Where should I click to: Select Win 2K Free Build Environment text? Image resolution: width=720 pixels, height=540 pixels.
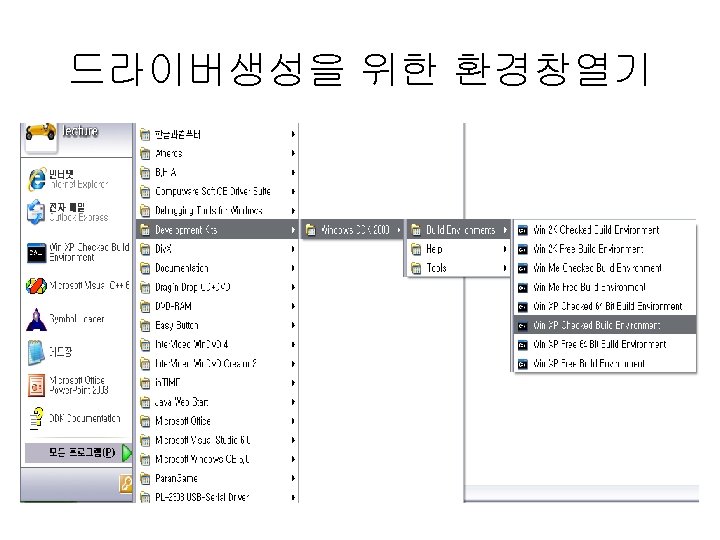coord(588,249)
